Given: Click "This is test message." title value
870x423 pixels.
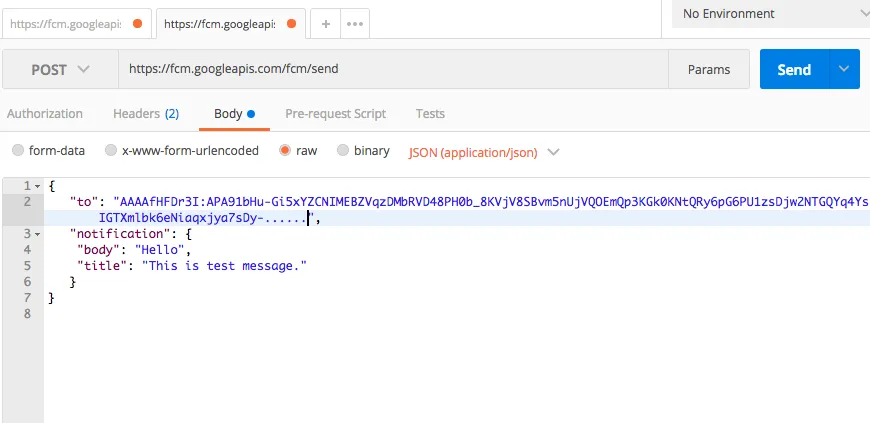Looking at the screenshot, I should [x=225, y=266].
